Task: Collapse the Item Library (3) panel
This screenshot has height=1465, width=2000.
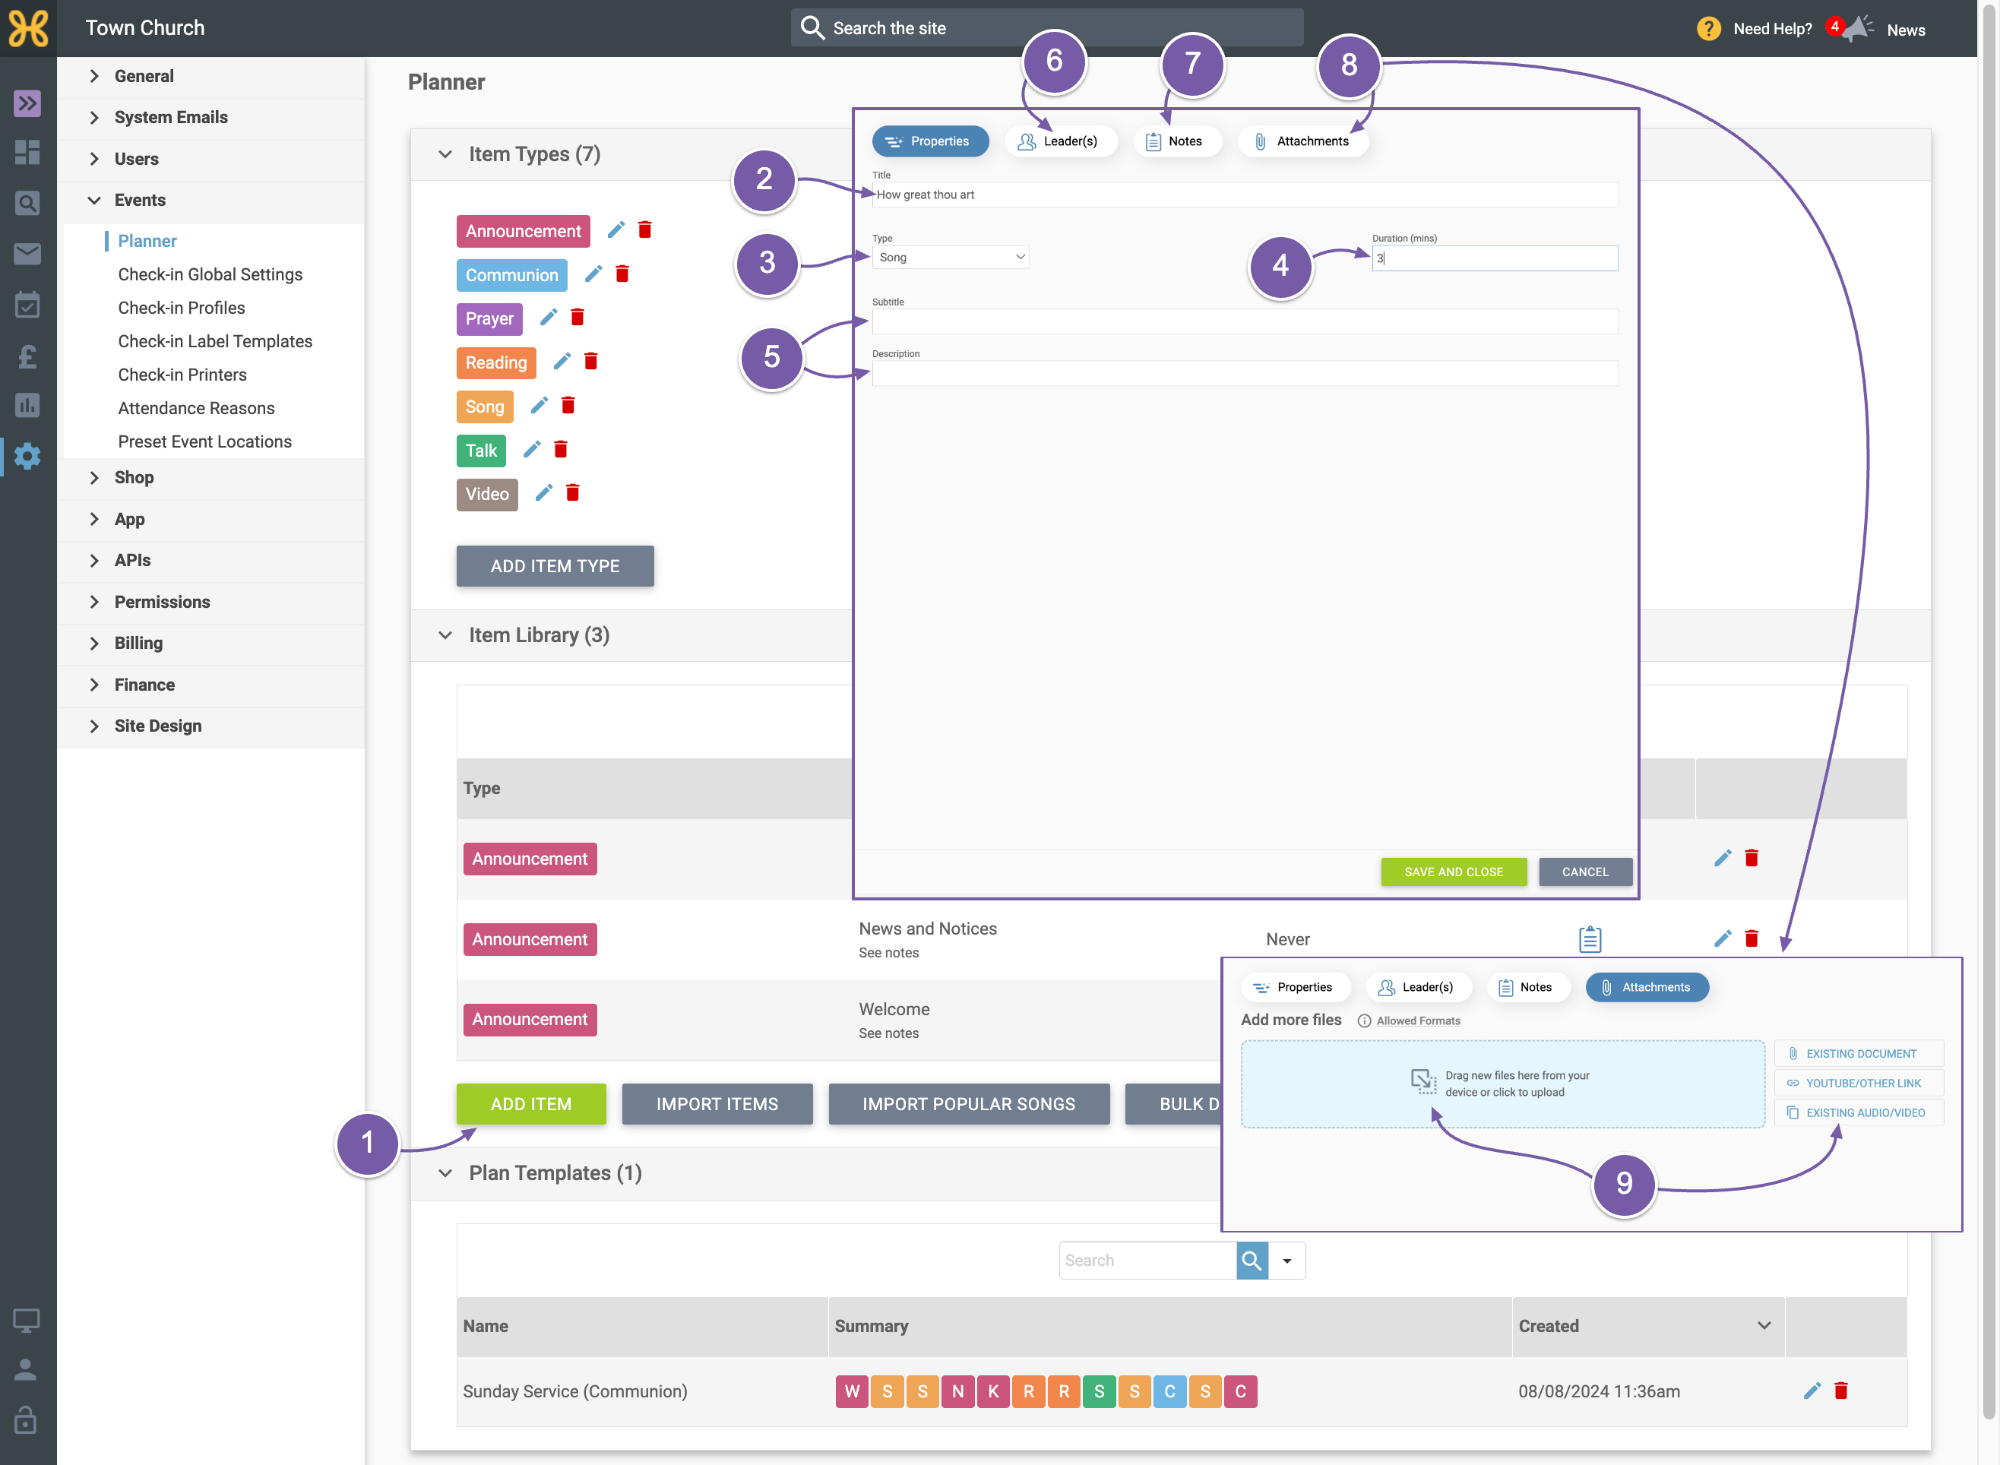Action: pyautogui.click(x=446, y=635)
